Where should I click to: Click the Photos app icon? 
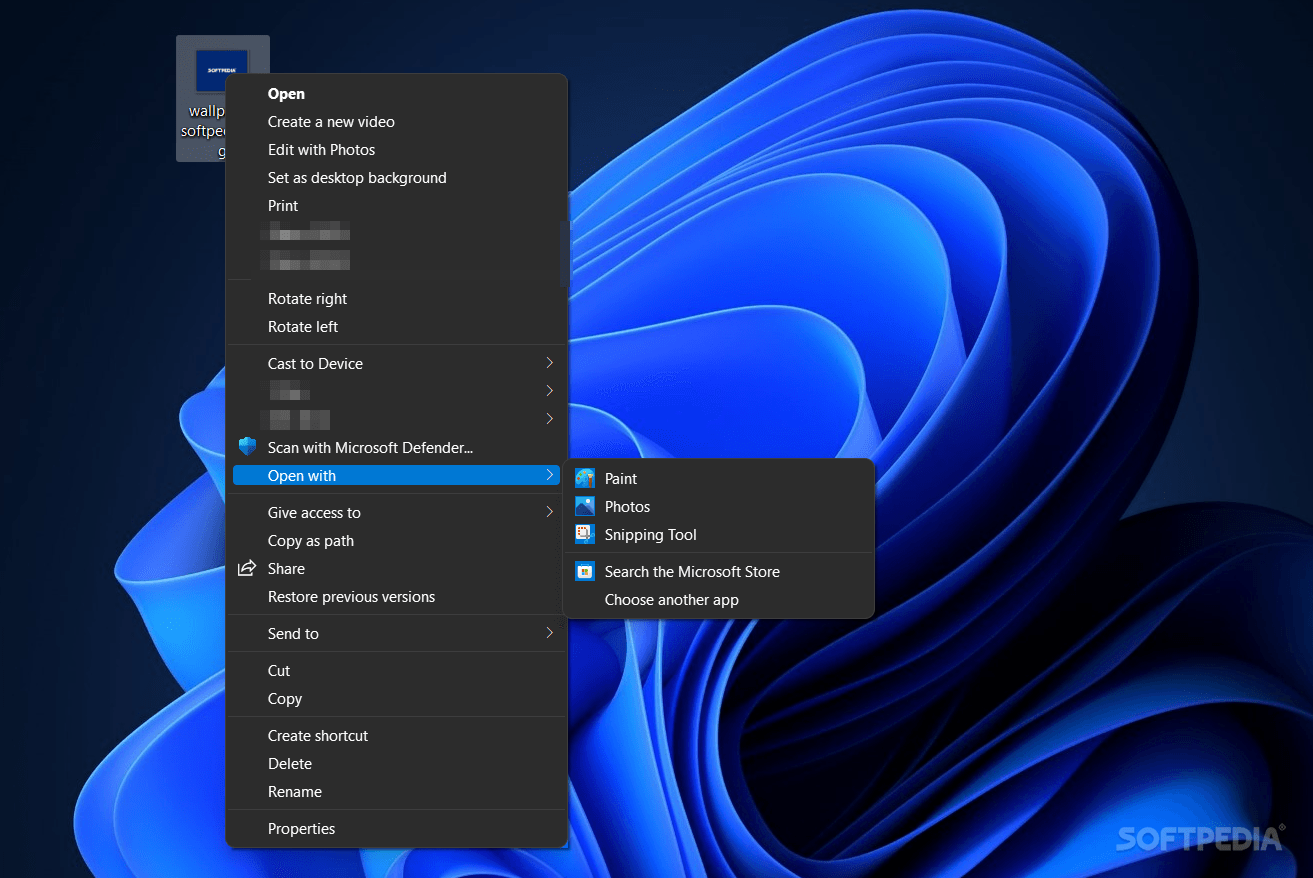tap(585, 506)
